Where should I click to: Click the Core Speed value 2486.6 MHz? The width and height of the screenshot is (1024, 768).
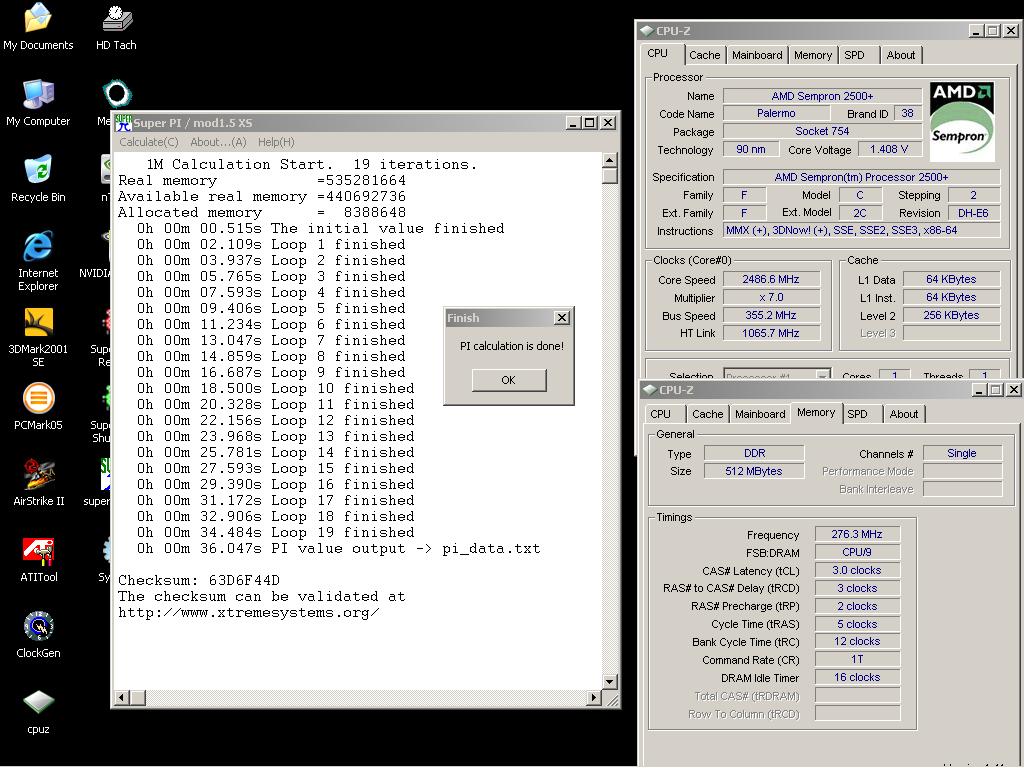[771, 280]
